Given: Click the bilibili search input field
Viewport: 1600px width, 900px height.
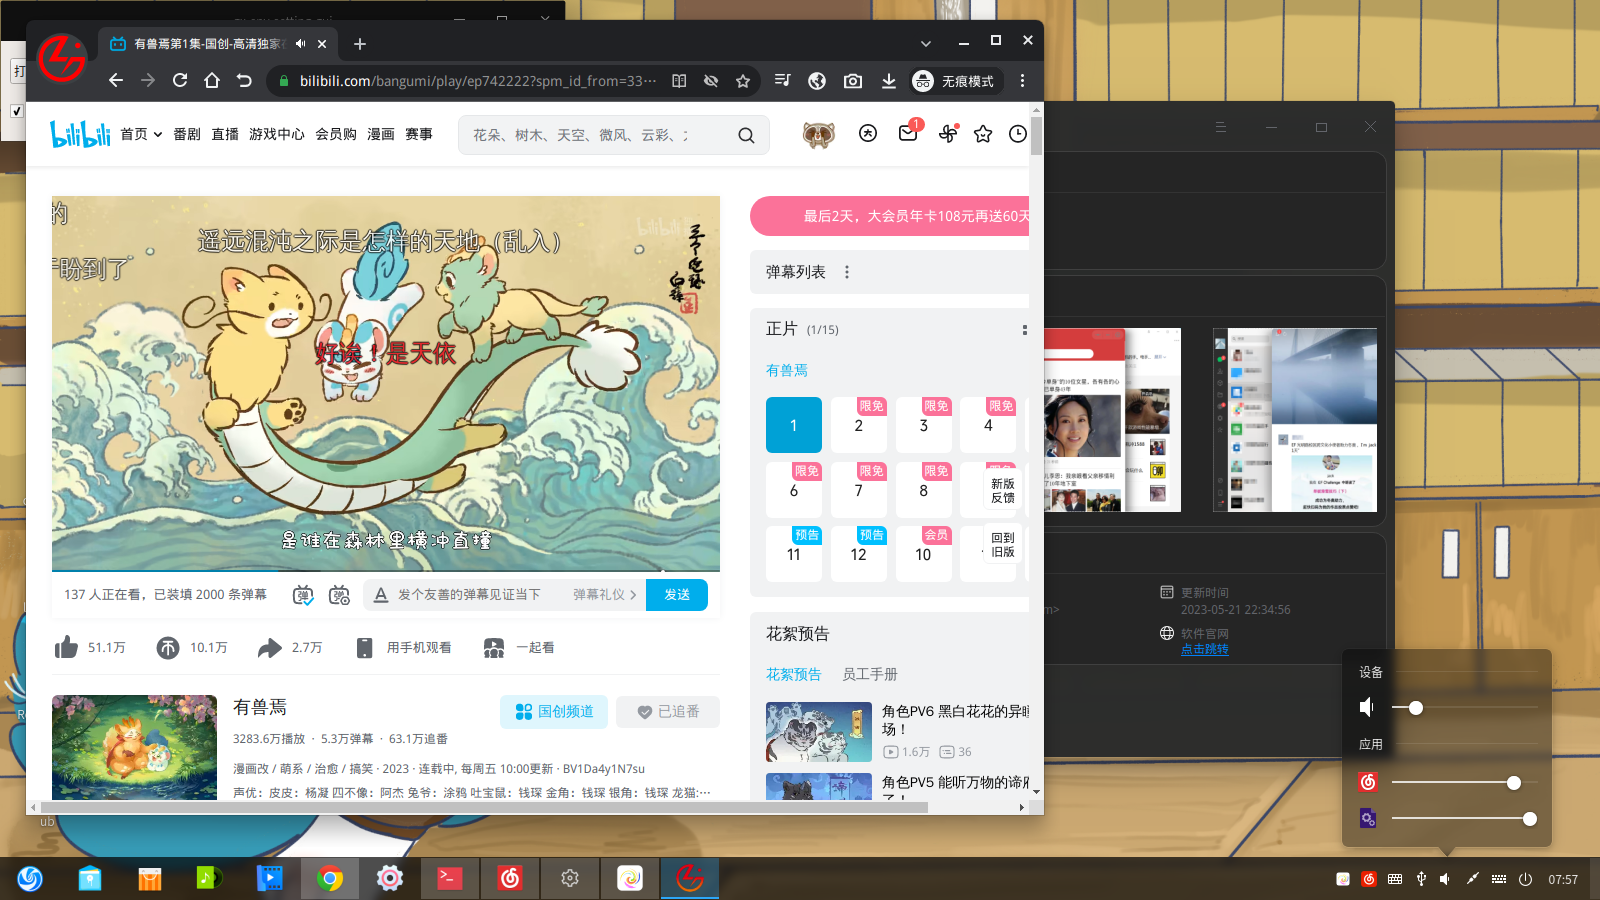Looking at the screenshot, I should click(598, 135).
